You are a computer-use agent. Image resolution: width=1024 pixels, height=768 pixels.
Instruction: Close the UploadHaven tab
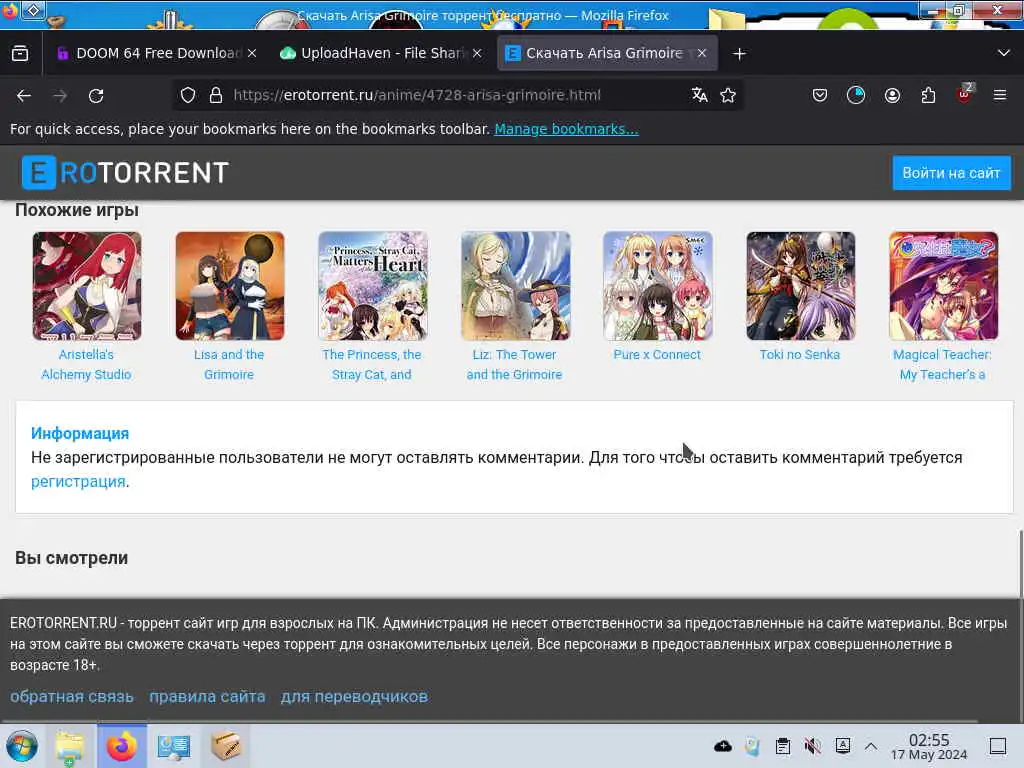pos(477,54)
